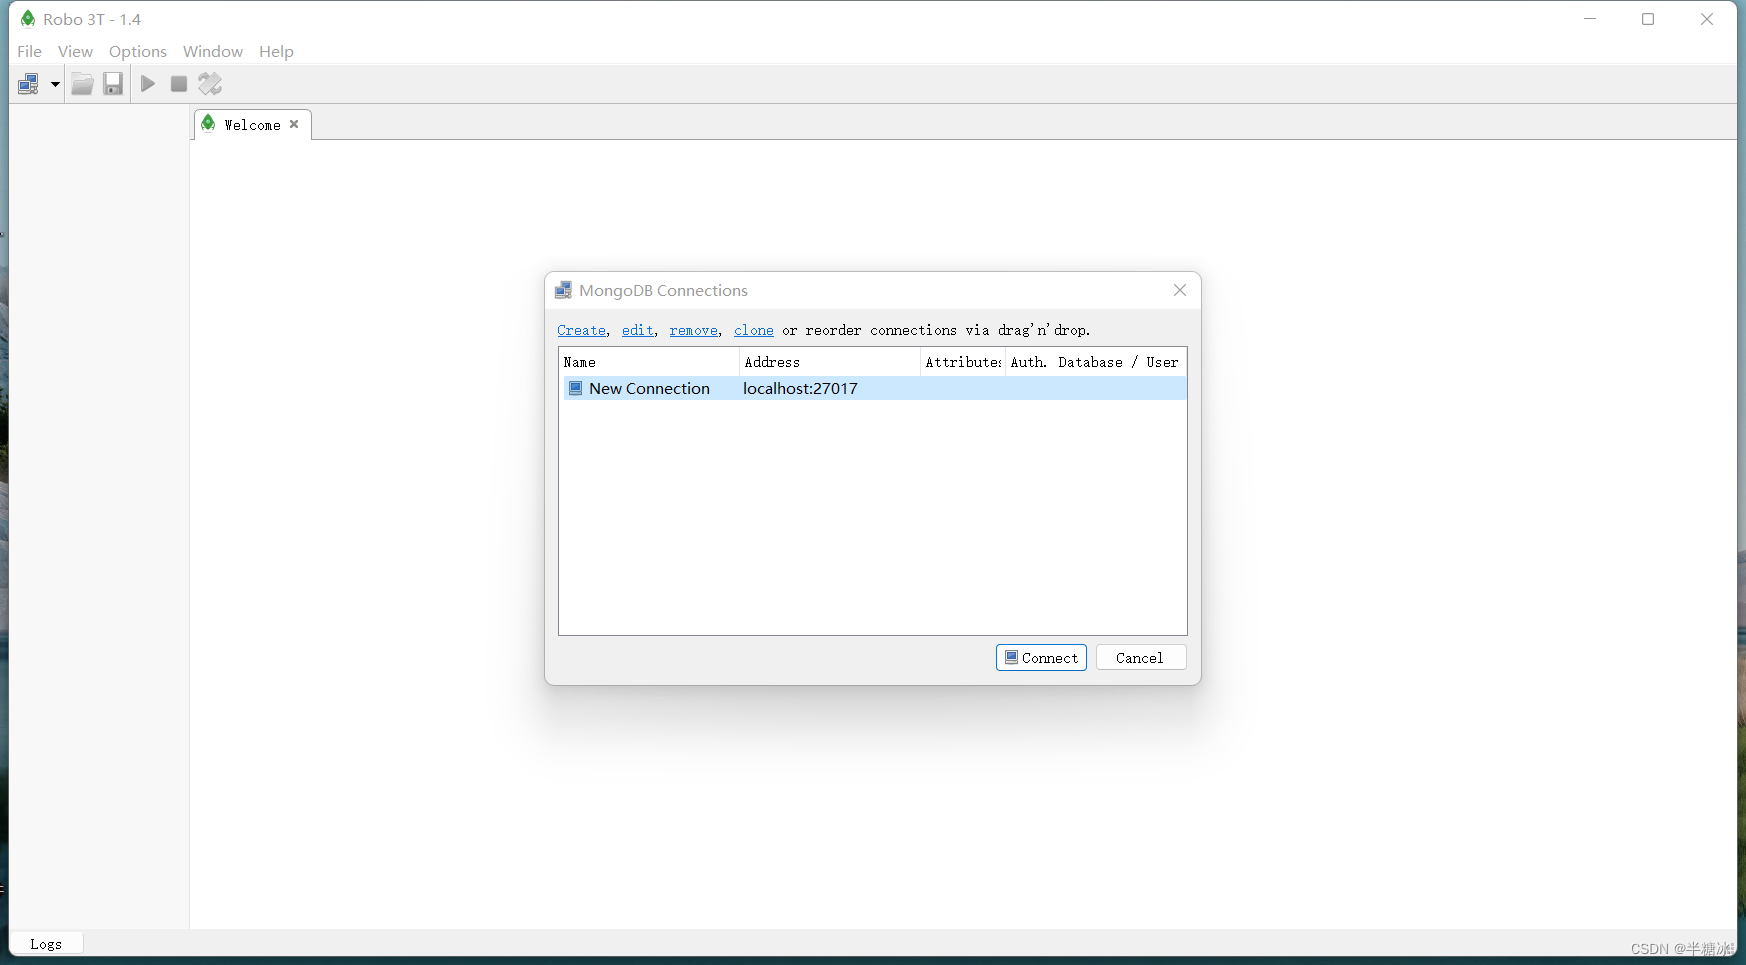1746x965 pixels.
Task: Click the Connect button
Action: click(x=1041, y=657)
